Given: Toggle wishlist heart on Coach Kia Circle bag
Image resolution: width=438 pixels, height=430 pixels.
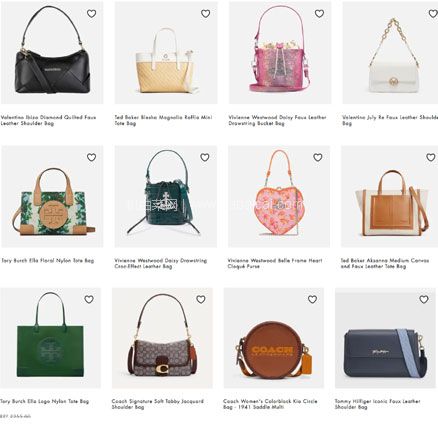Looking at the screenshot, I should 312,299.
